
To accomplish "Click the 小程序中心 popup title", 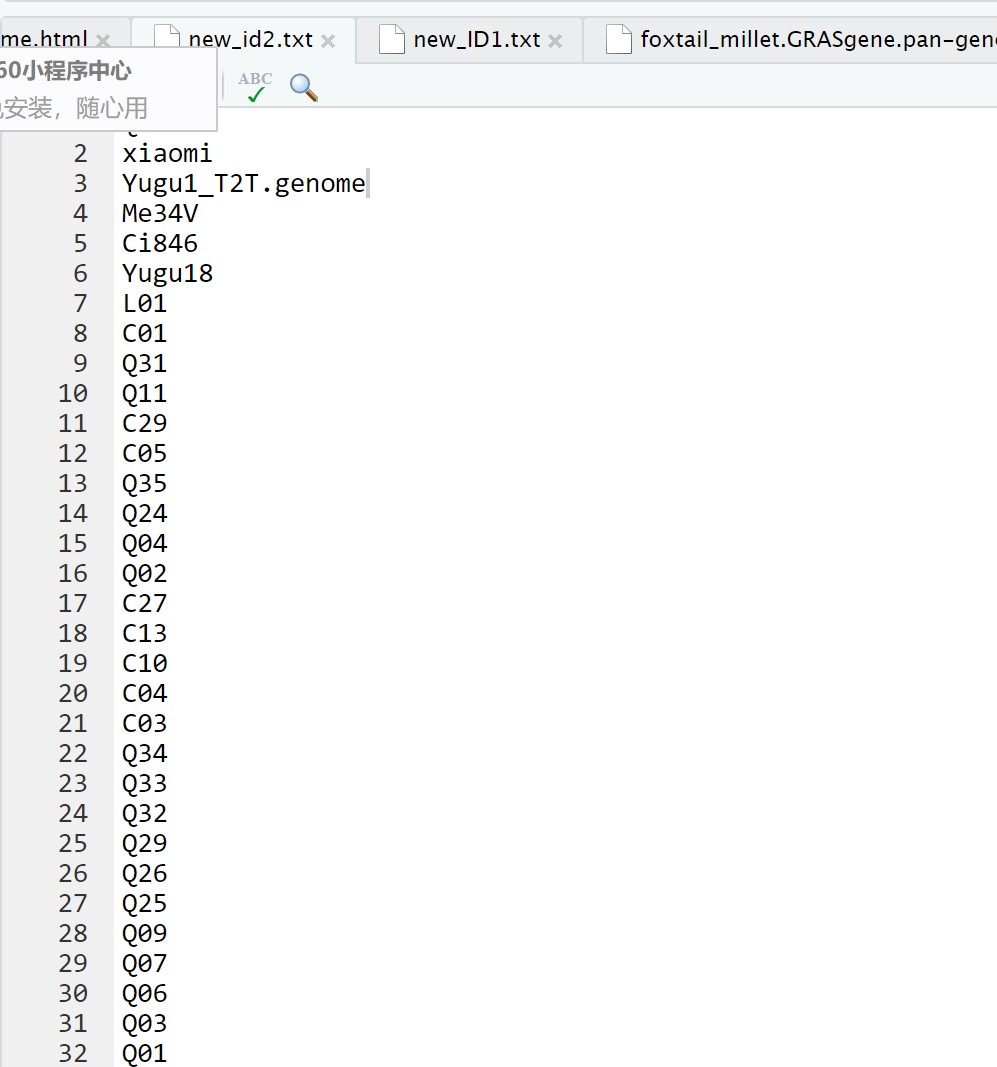I will tap(65, 70).
